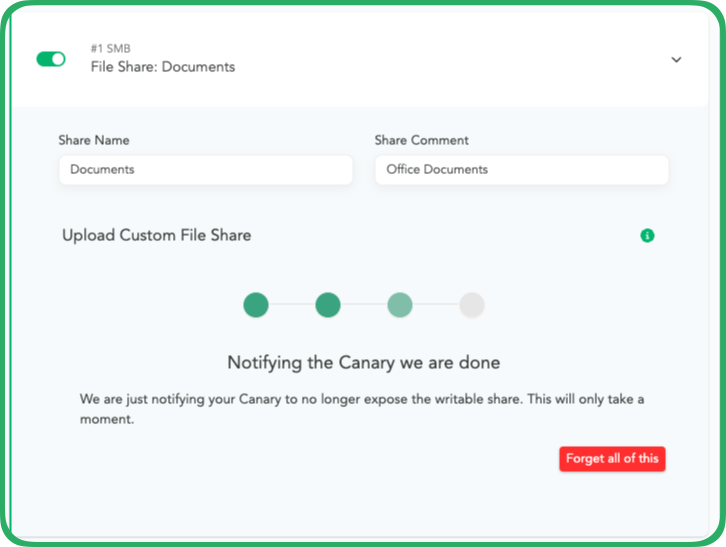Click connector line between second and third steps
The height and width of the screenshot is (547, 726).
tap(364, 305)
